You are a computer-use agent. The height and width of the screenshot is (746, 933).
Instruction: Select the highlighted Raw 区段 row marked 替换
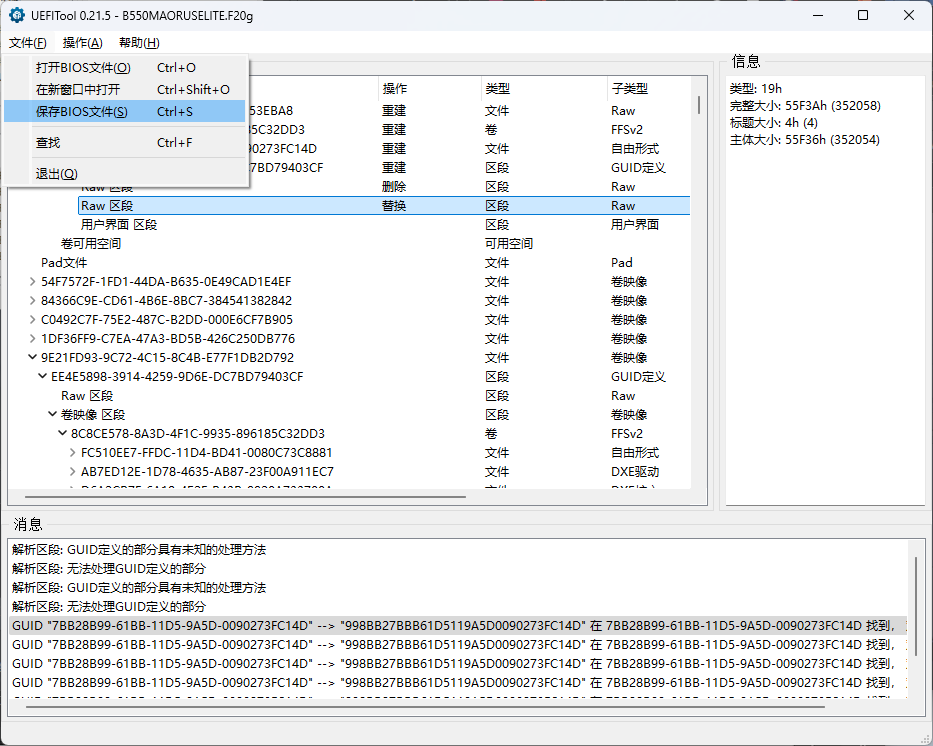click(106, 206)
